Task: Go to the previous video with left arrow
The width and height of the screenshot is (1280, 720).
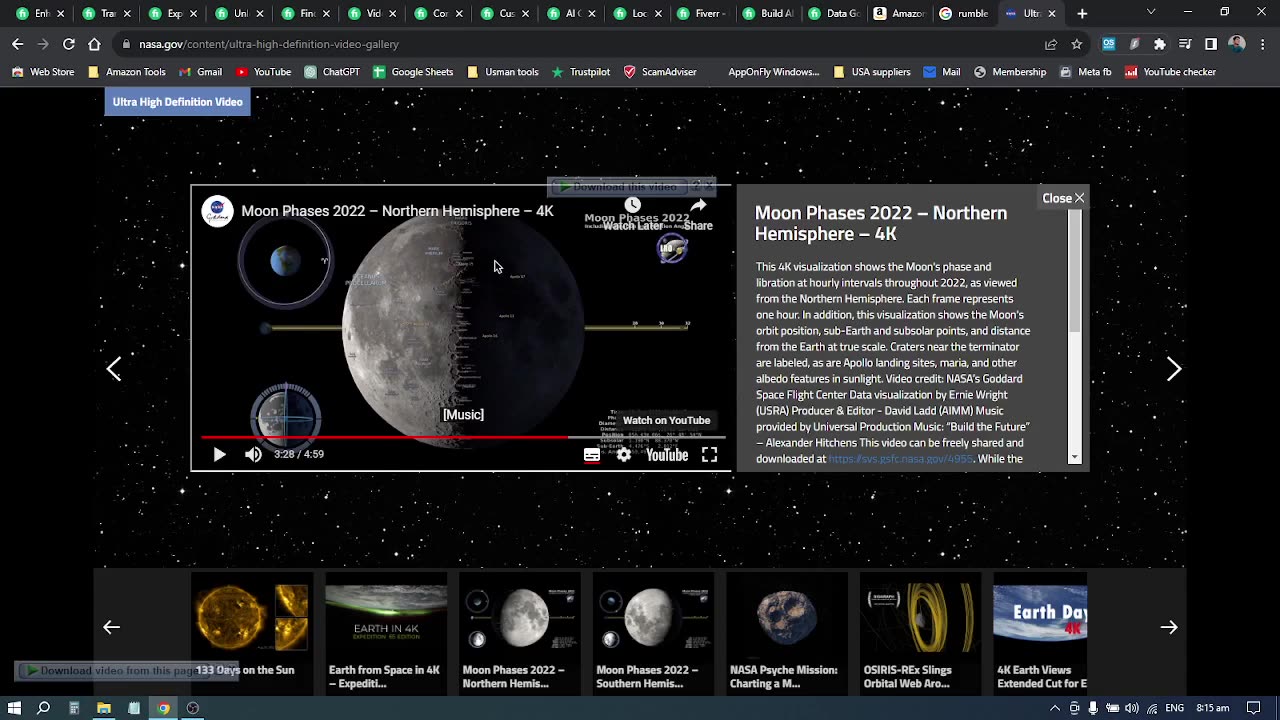Action: point(114,369)
